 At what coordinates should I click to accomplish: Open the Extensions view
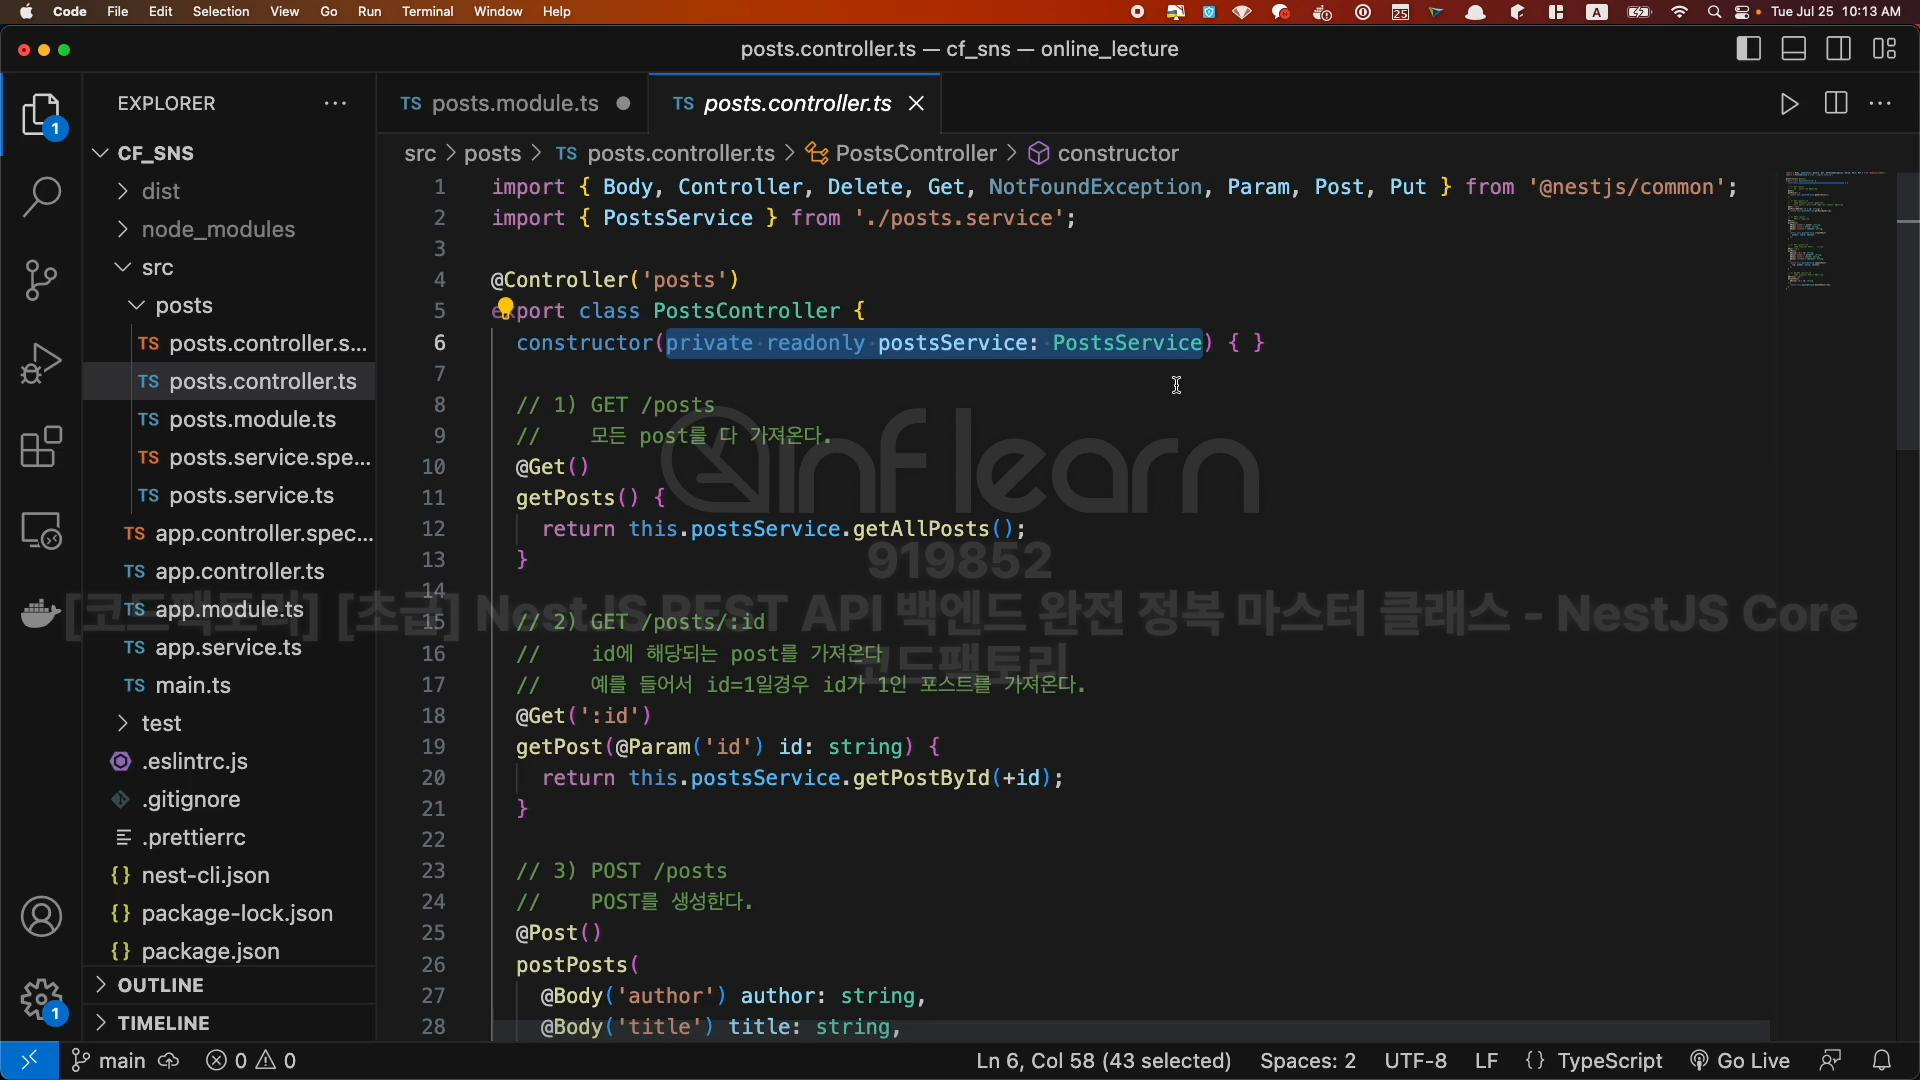[41, 447]
